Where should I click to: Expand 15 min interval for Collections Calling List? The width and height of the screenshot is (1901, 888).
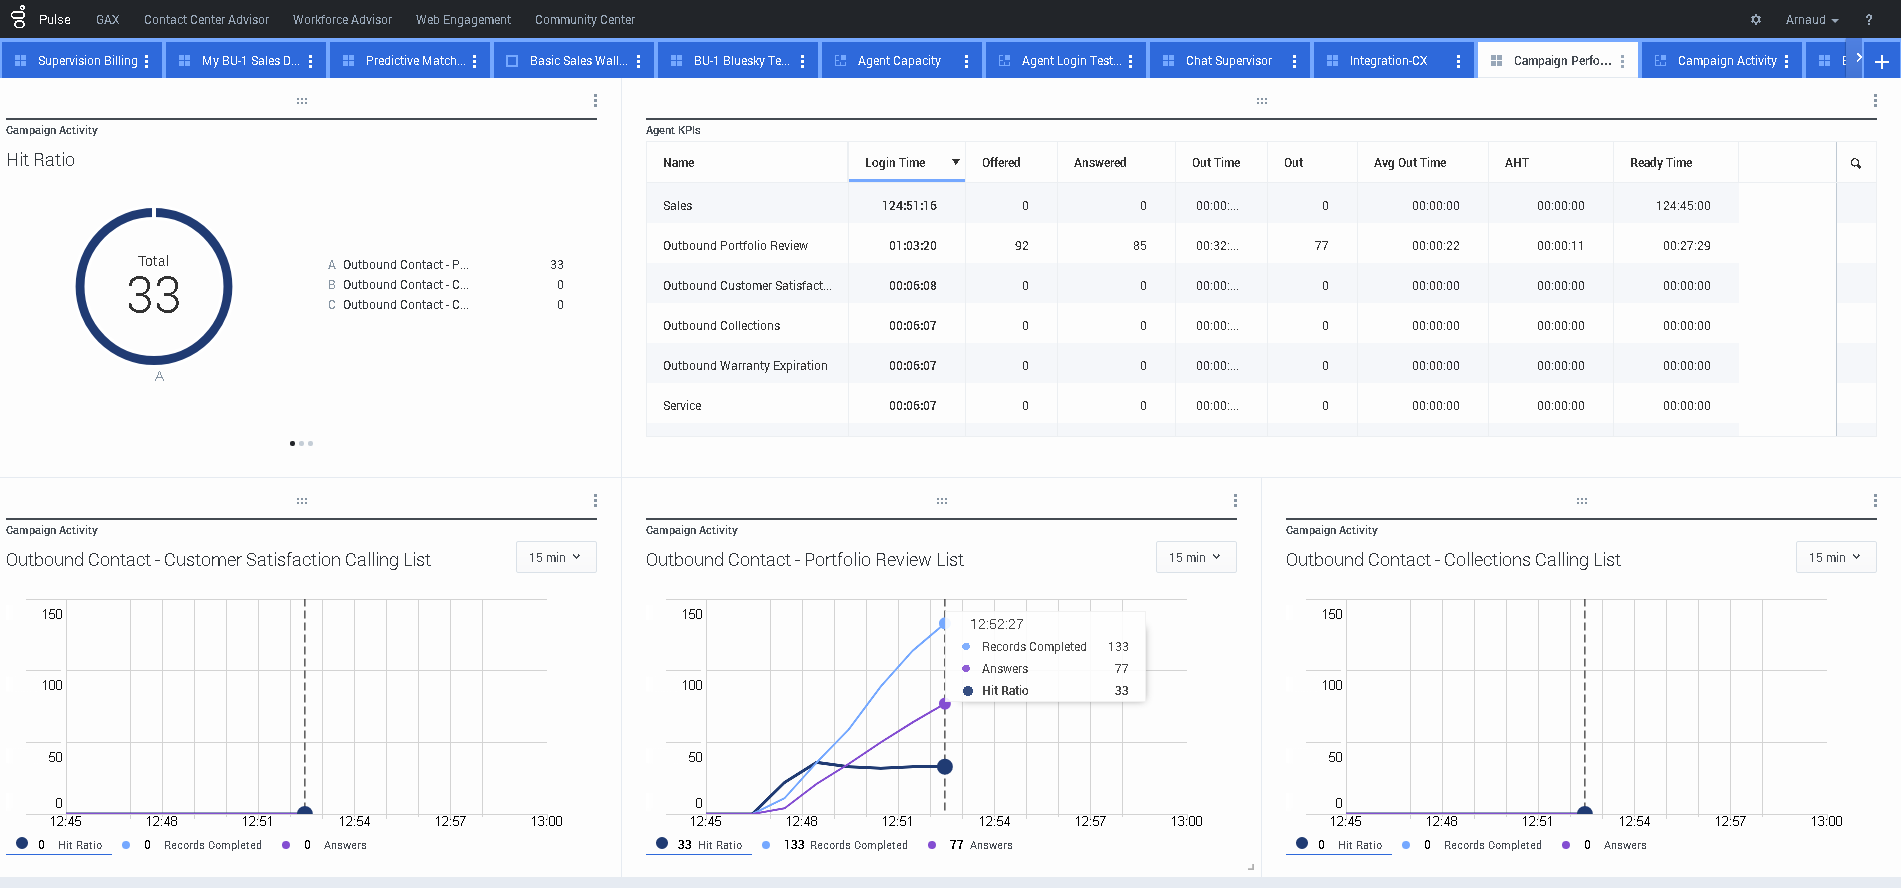(1835, 557)
